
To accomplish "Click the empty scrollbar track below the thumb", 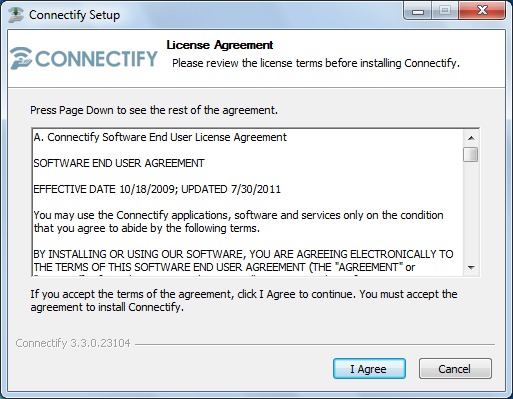I will pos(471,211).
